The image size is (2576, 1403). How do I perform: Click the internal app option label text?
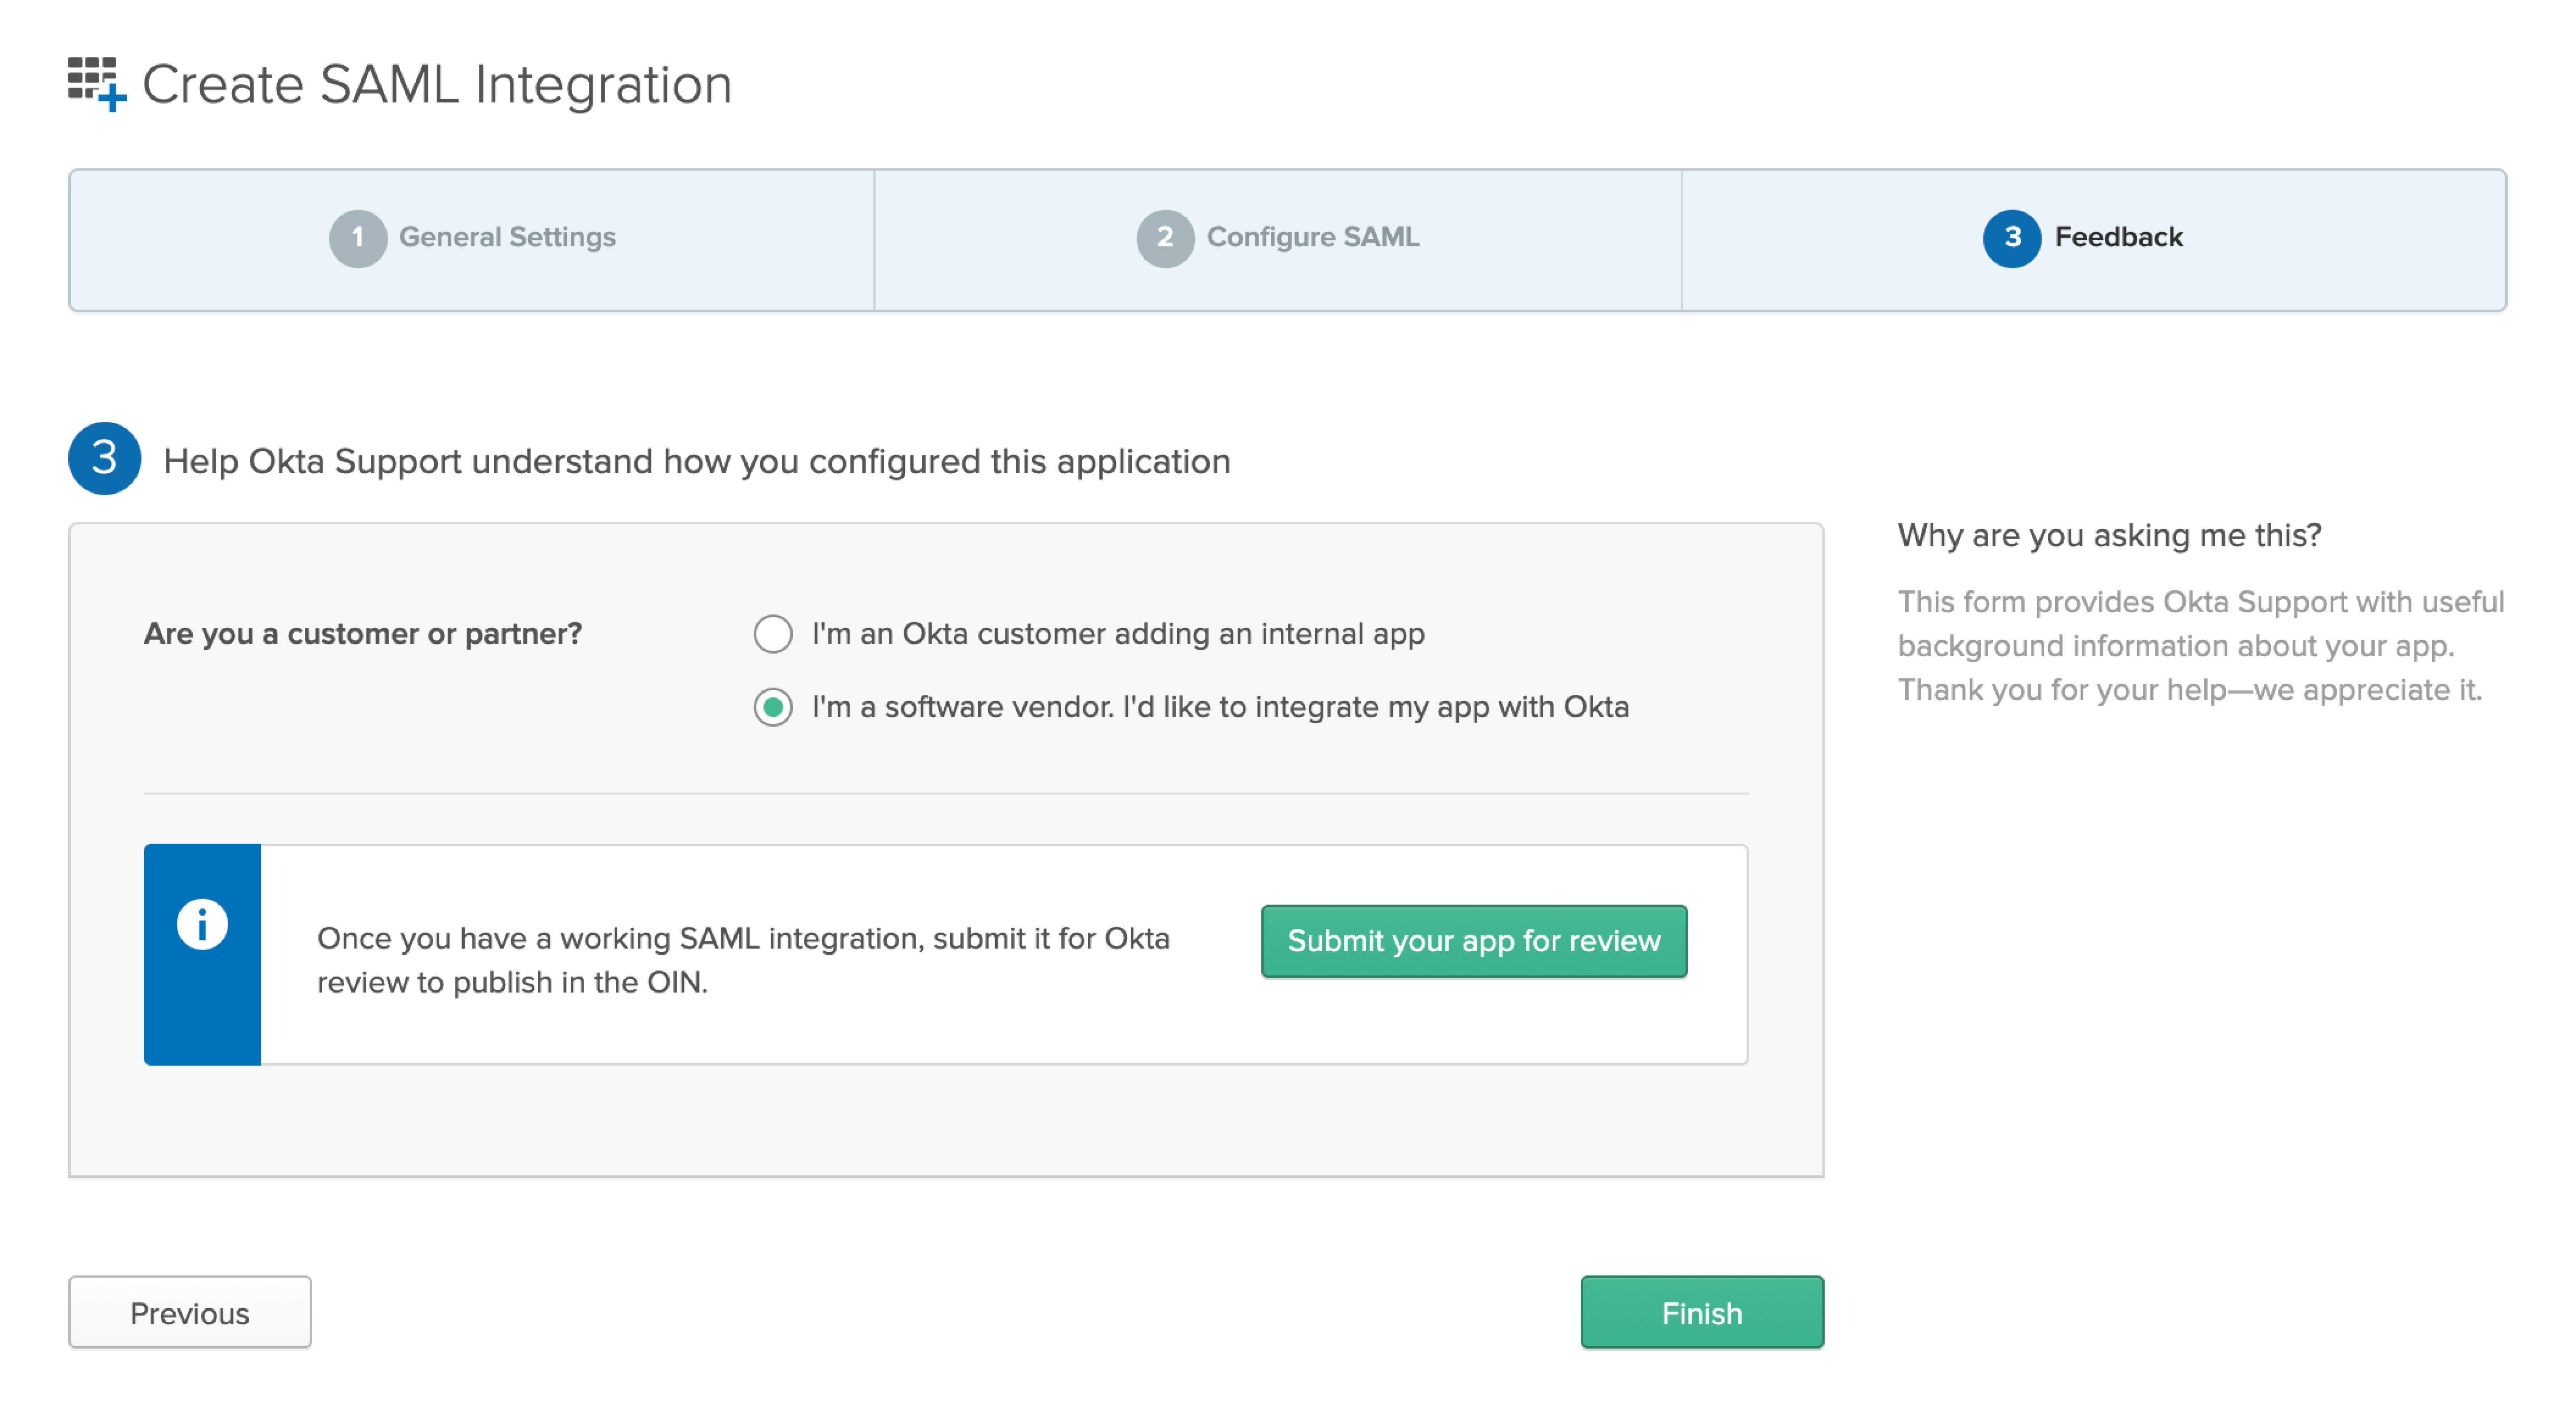[x=1117, y=634]
